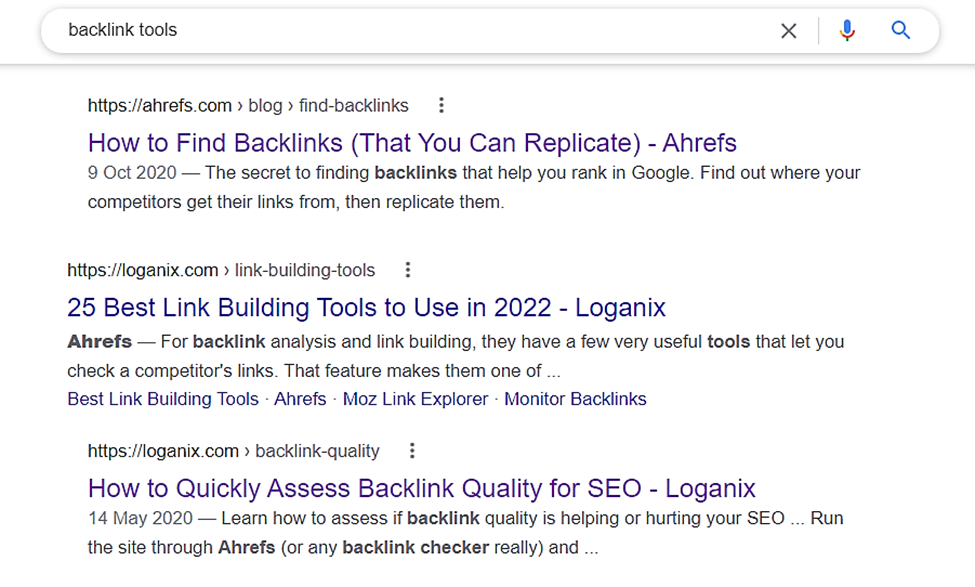Click the "9 Oct 2020" snippet text of the Ahrefs result
Viewport: 975px width, 587px height.
tap(132, 173)
